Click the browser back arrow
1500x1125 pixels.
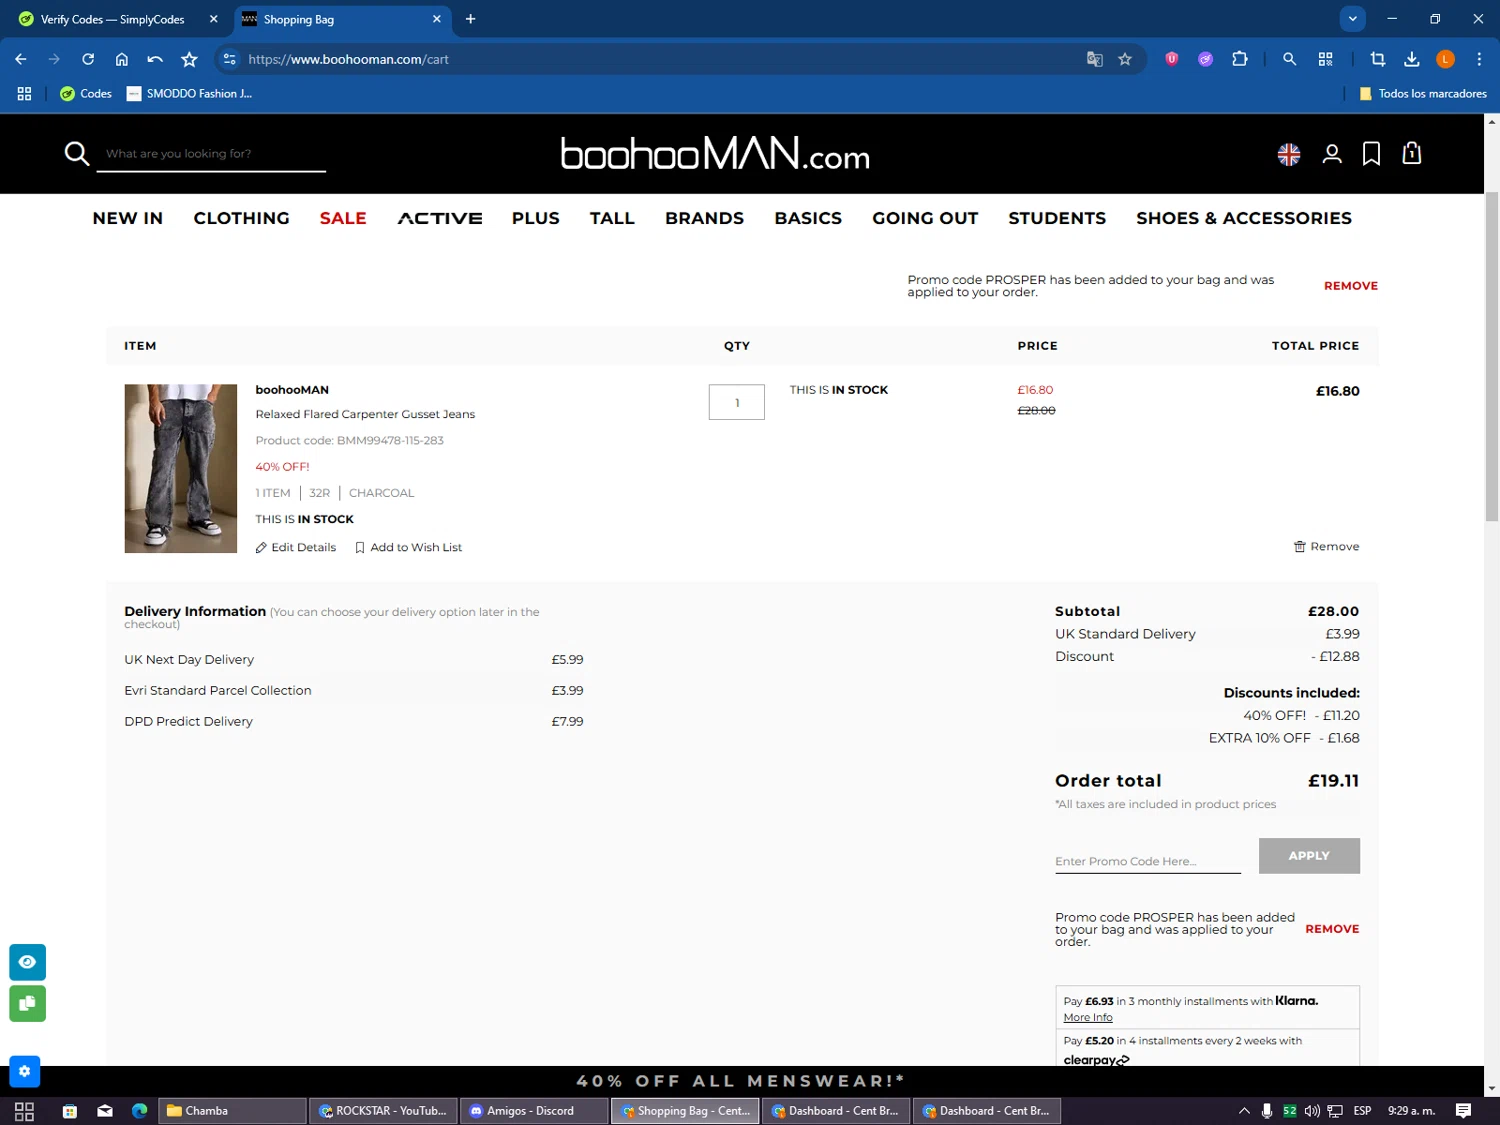click(x=21, y=59)
